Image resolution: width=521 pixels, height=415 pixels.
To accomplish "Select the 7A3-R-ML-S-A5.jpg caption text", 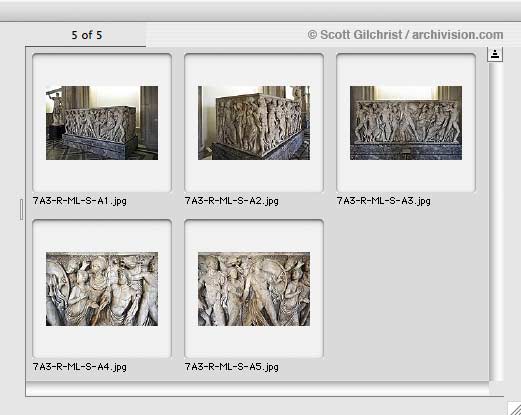I will pyautogui.click(x=232, y=367).
